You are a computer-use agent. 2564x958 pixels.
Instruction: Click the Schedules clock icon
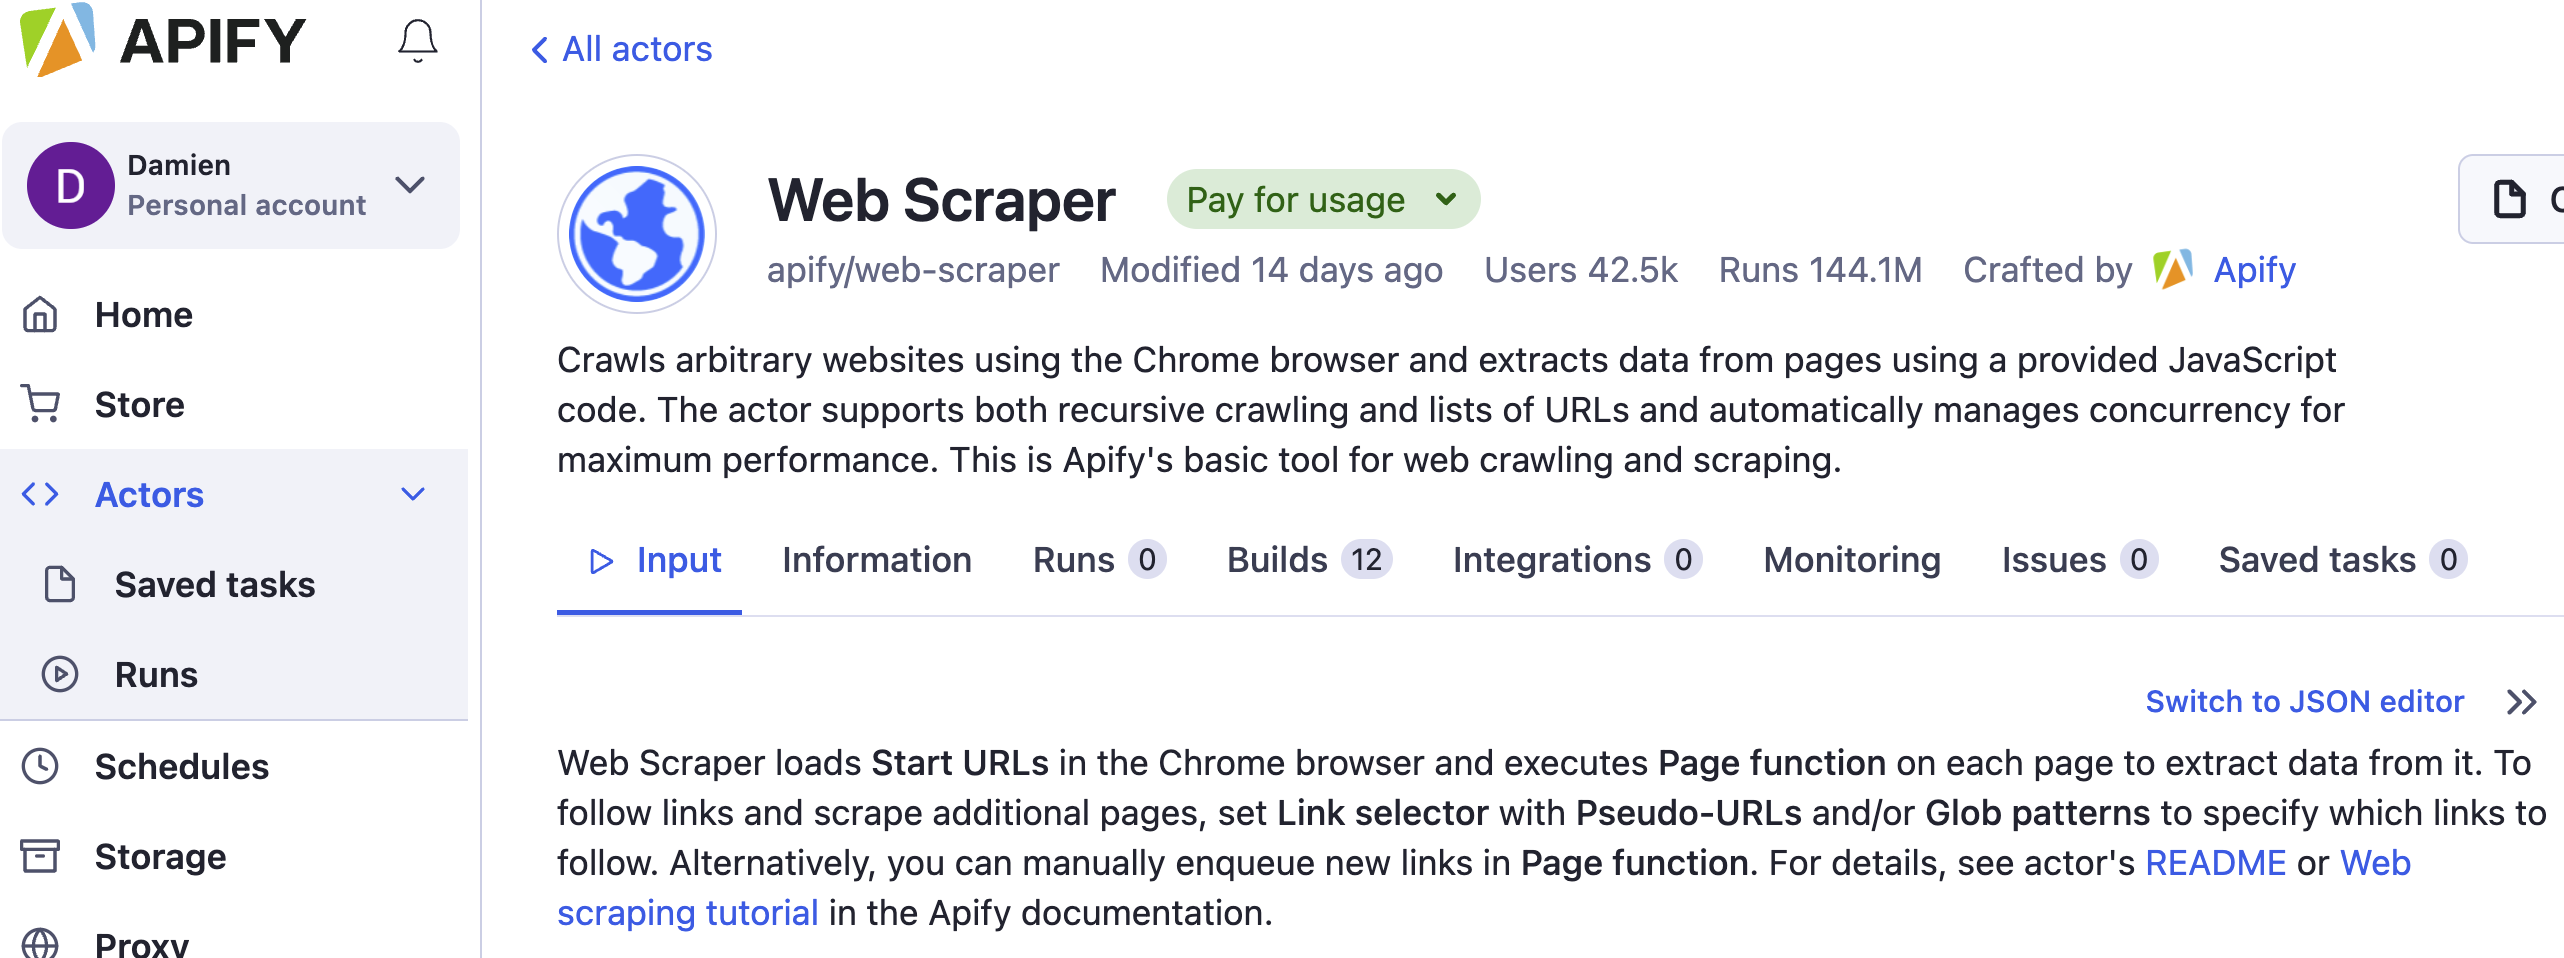pos(40,767)
